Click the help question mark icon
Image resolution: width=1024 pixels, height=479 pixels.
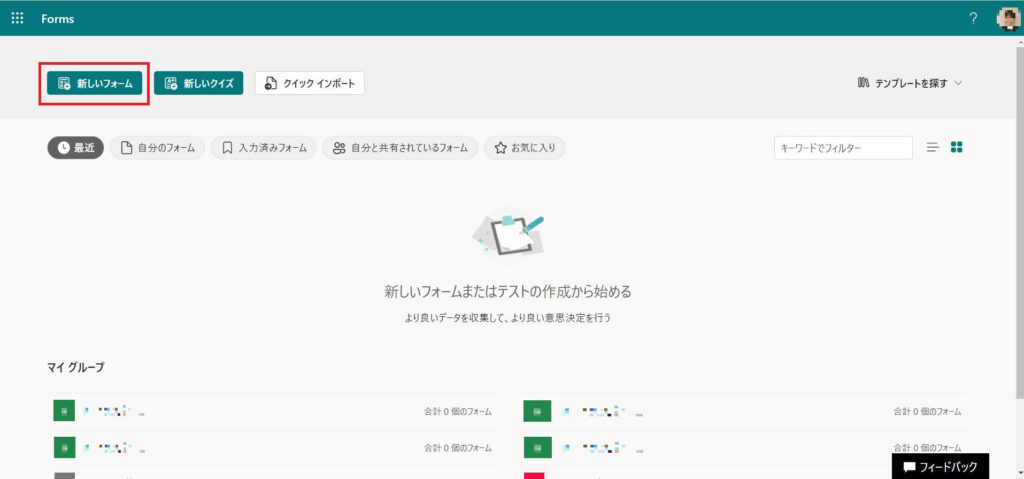(973, 18)
